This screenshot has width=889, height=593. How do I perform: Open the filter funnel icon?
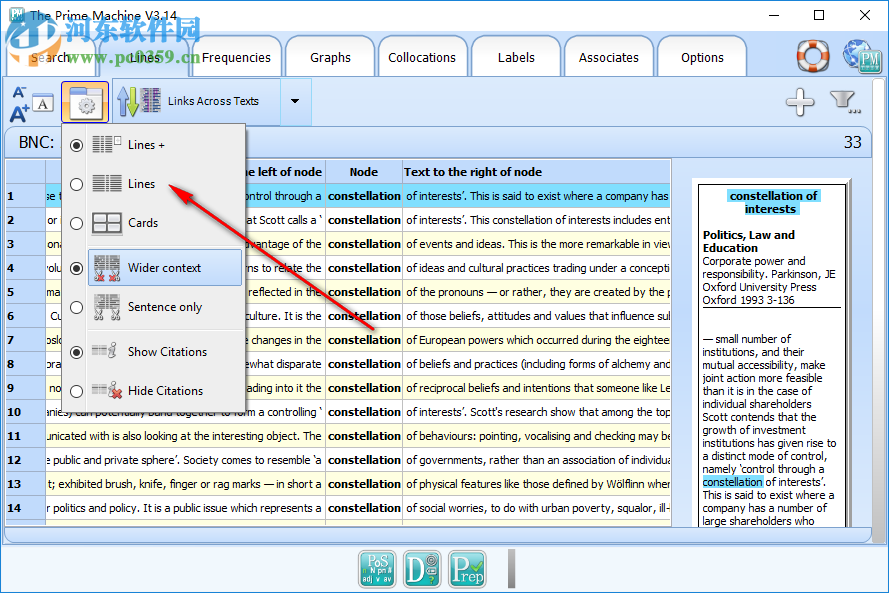[x=844, y=102]
